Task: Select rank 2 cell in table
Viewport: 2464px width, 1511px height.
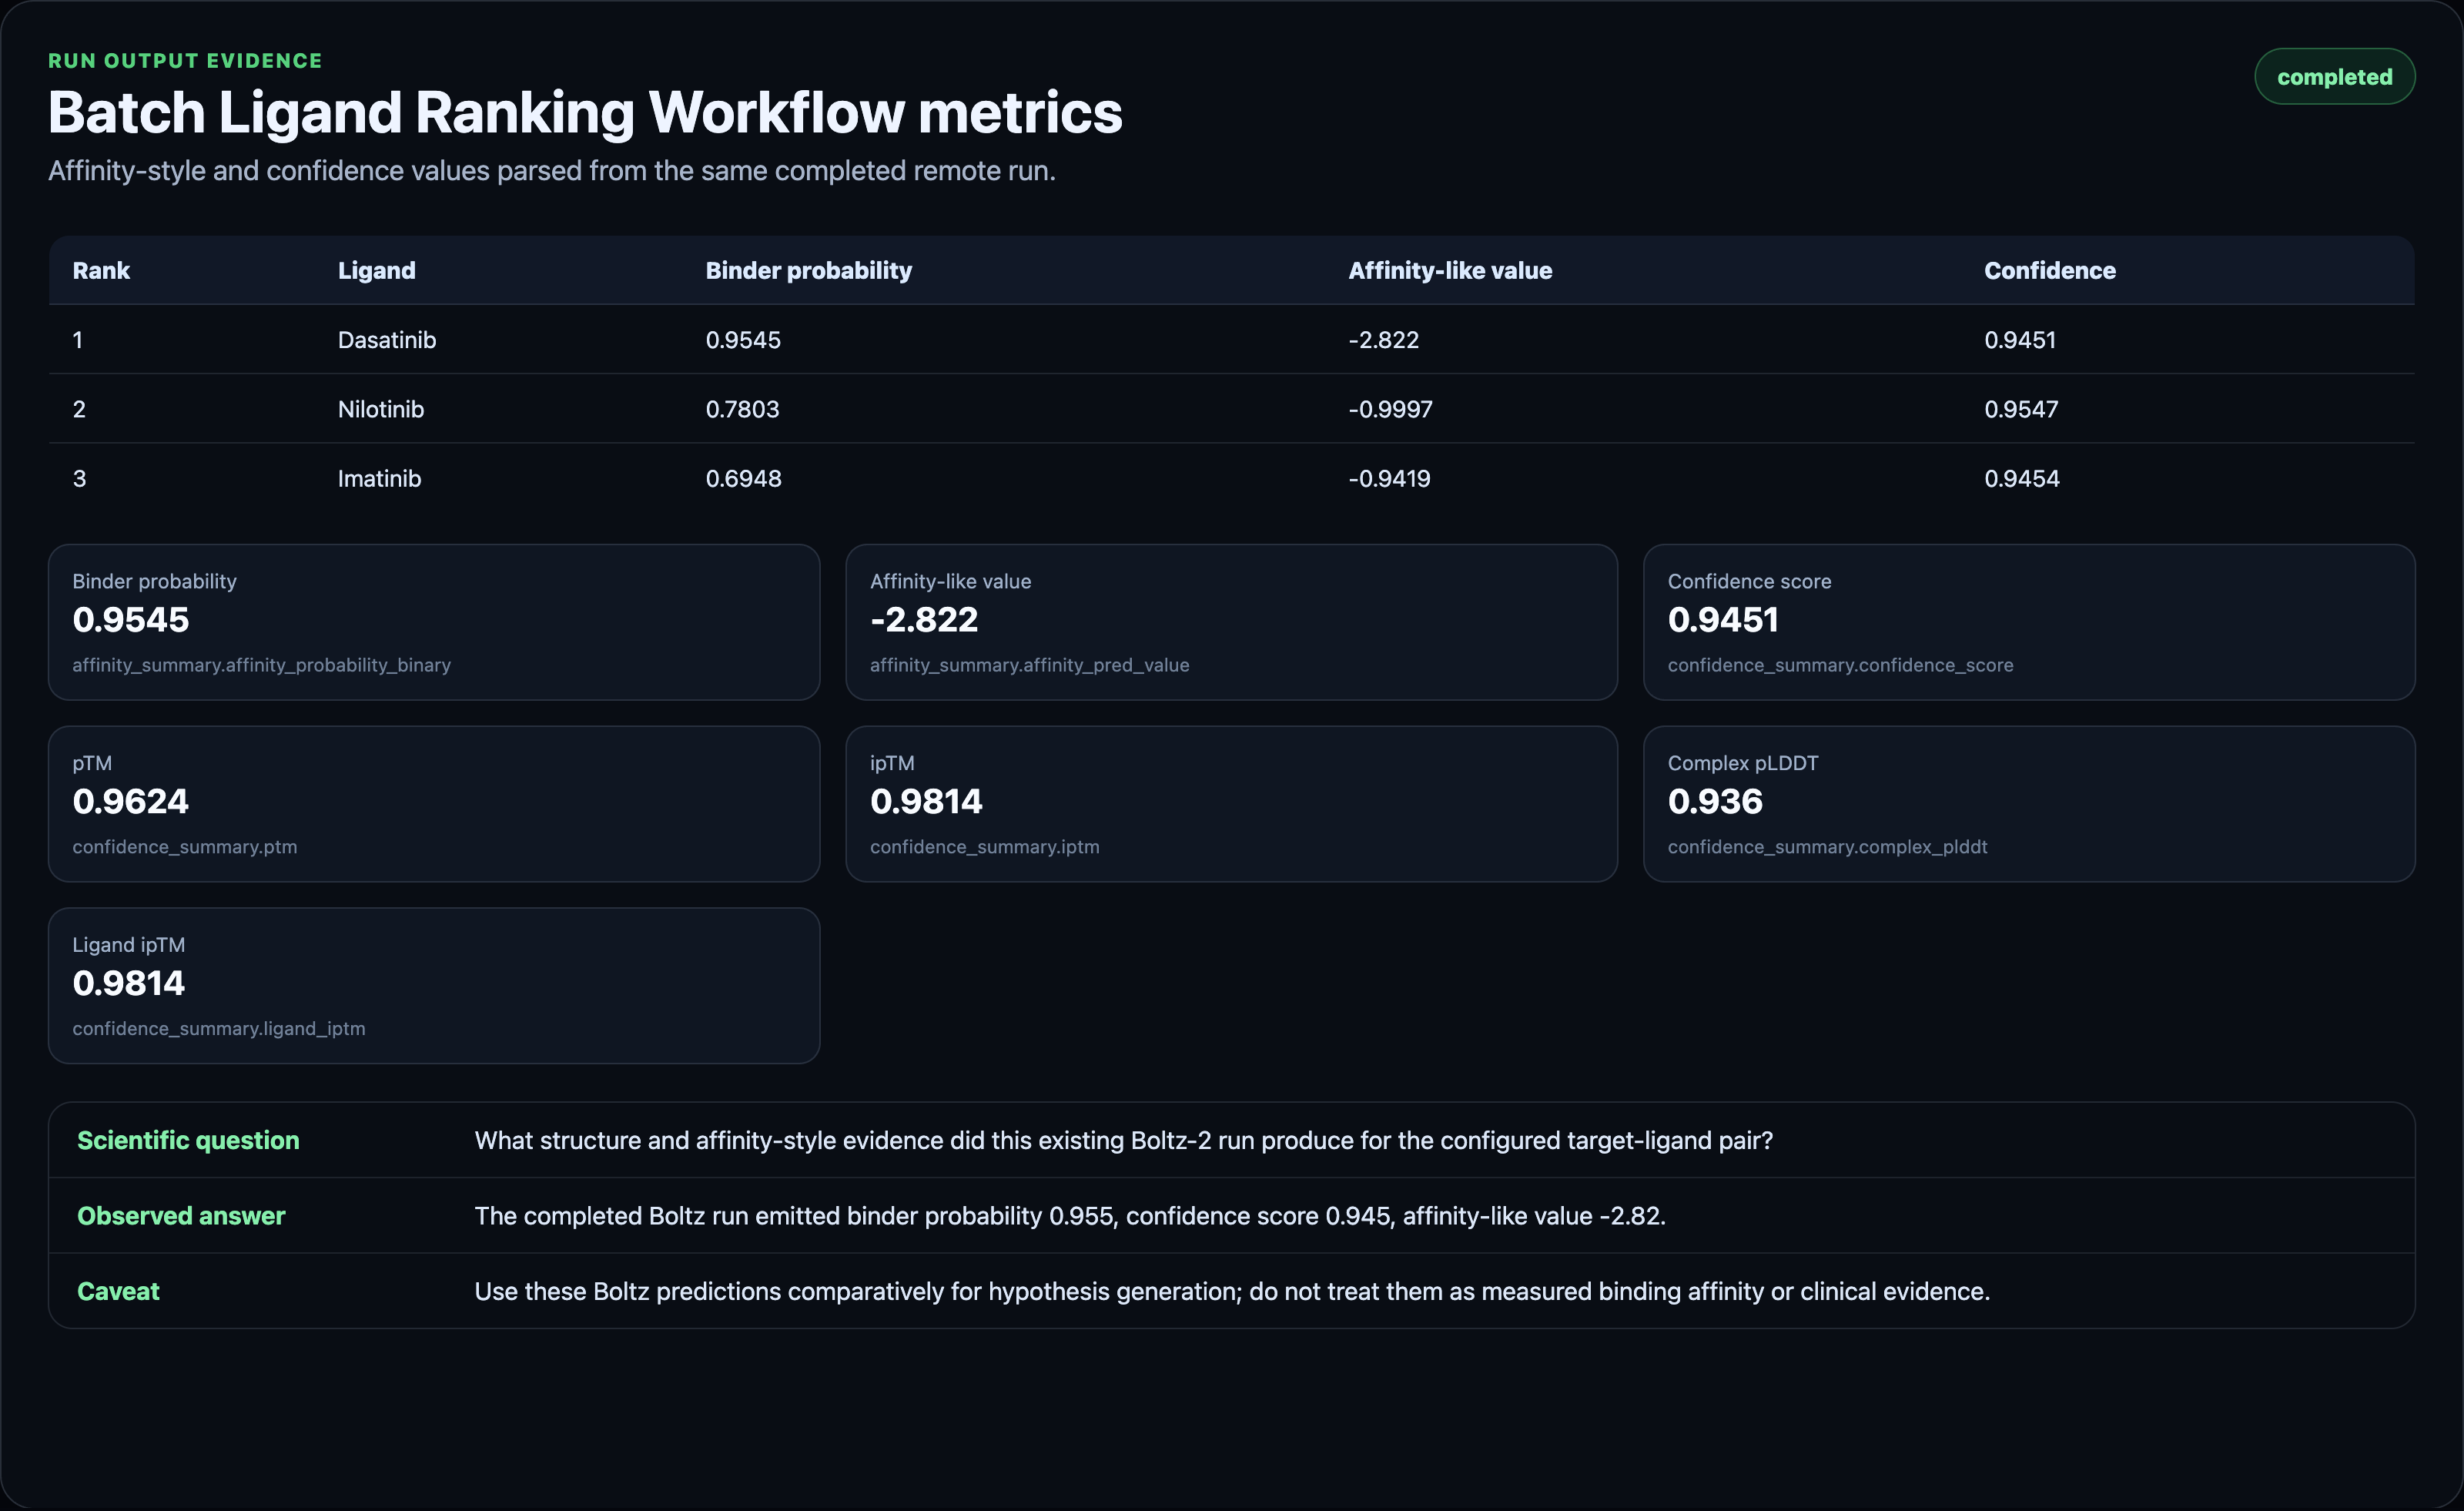Action: (x=79, y=409)
